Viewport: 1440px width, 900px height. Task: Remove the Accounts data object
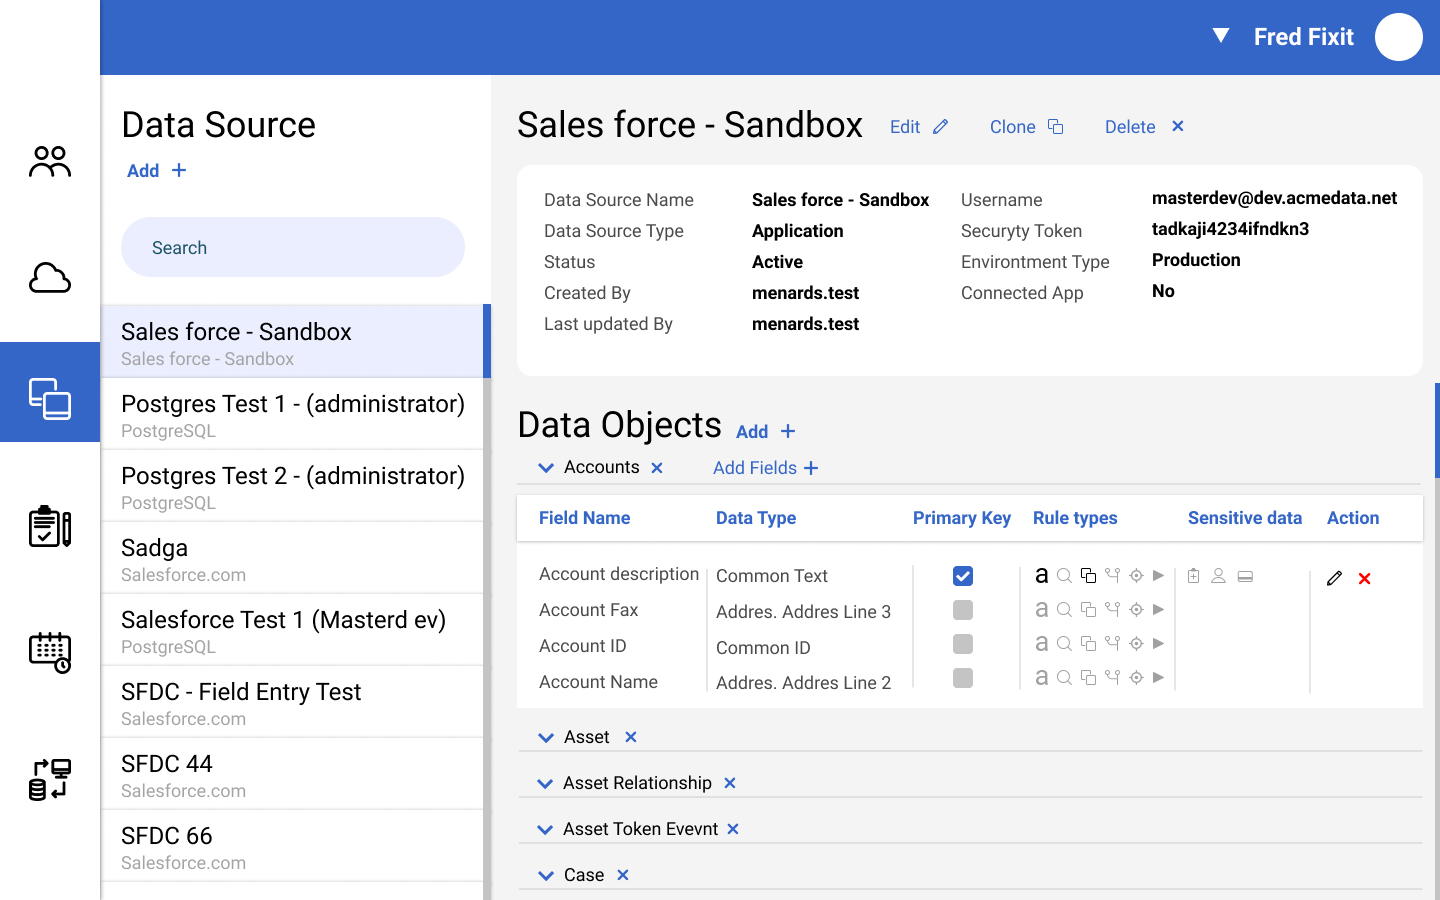[657, 468]
